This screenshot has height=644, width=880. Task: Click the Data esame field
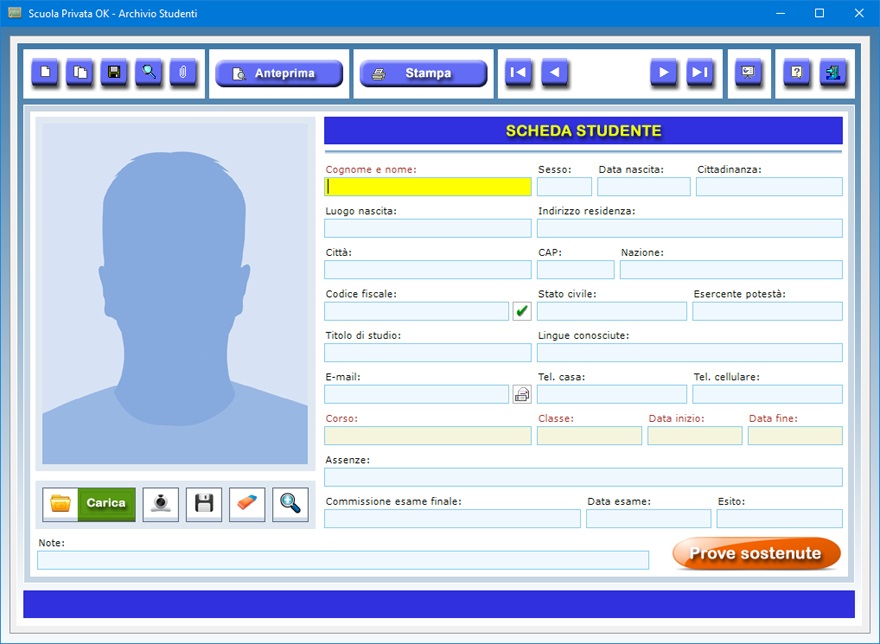pyautogui.click(x=648, y=519)
